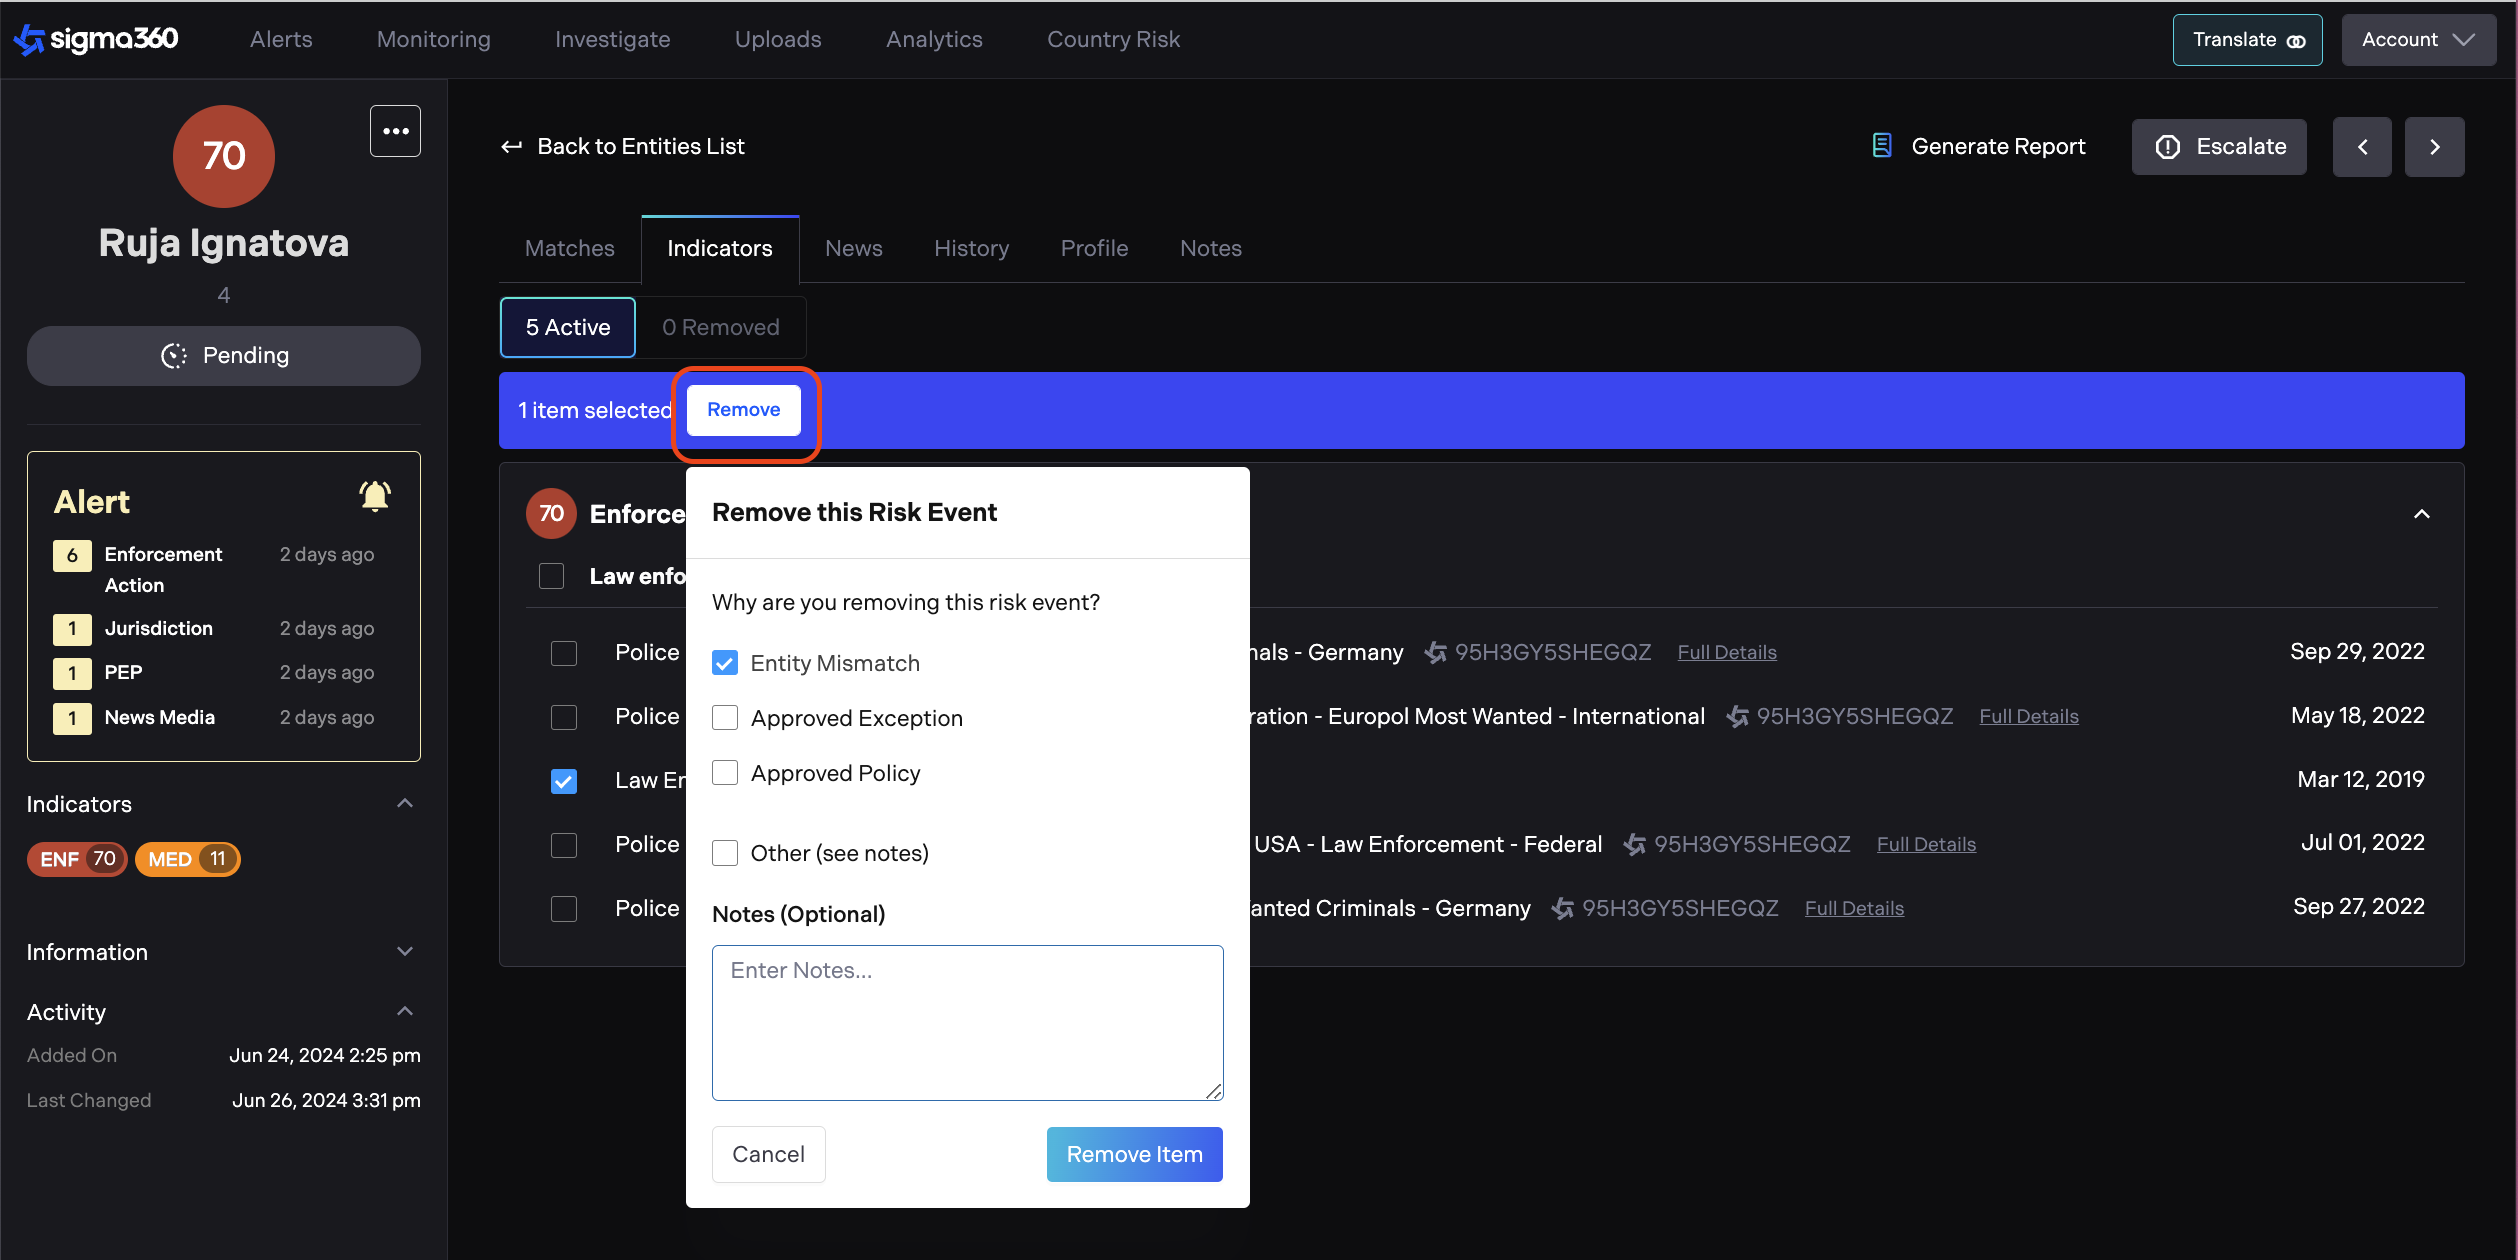The image size is (2518, 1260).
Task: Click the ENF 70 indicator badge
Action: tap(78, 859)
